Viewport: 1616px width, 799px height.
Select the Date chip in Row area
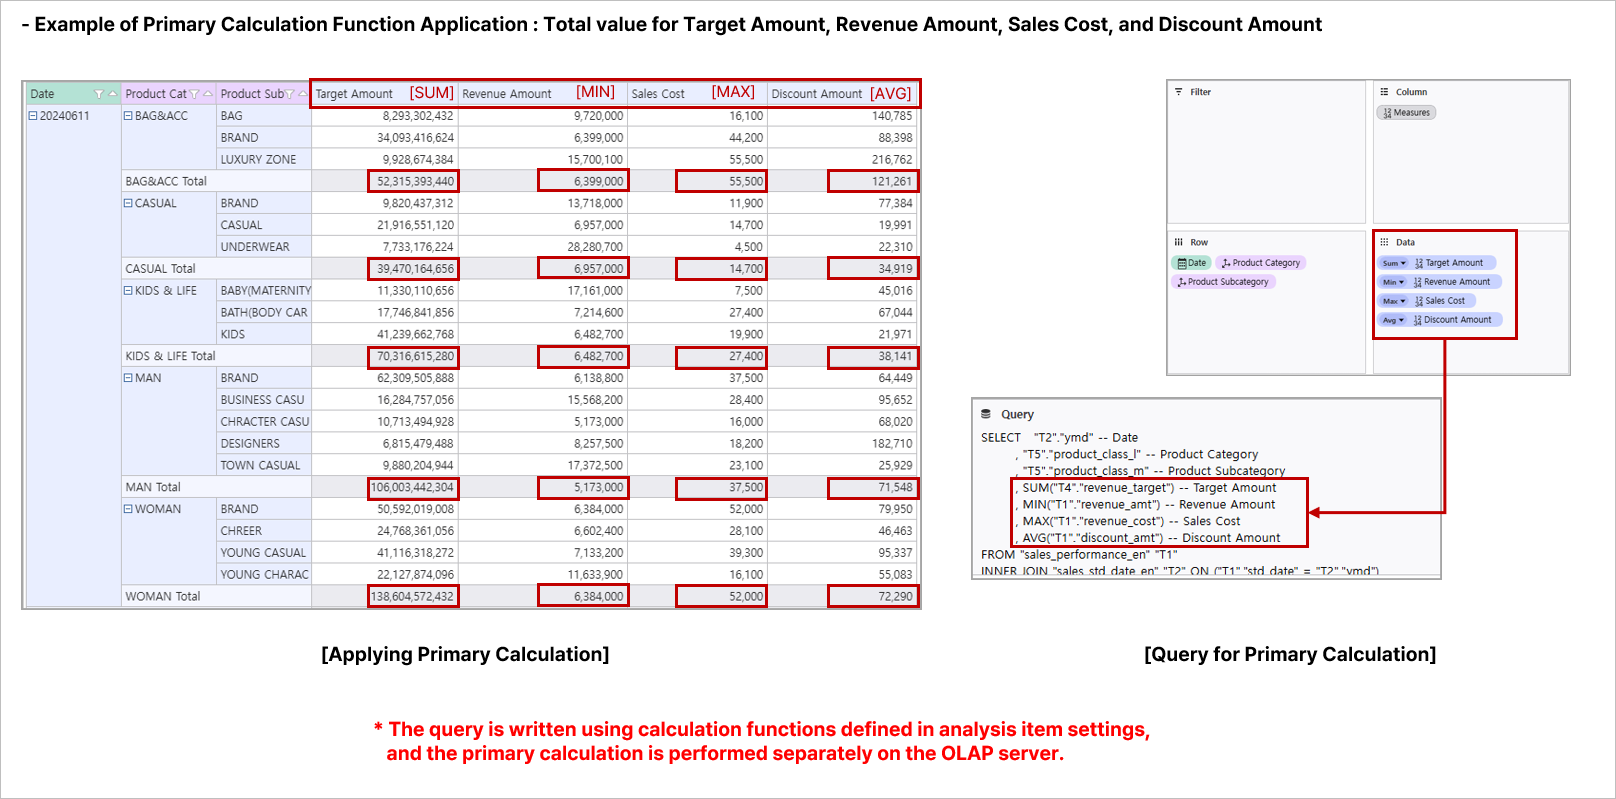point(1191,263)
